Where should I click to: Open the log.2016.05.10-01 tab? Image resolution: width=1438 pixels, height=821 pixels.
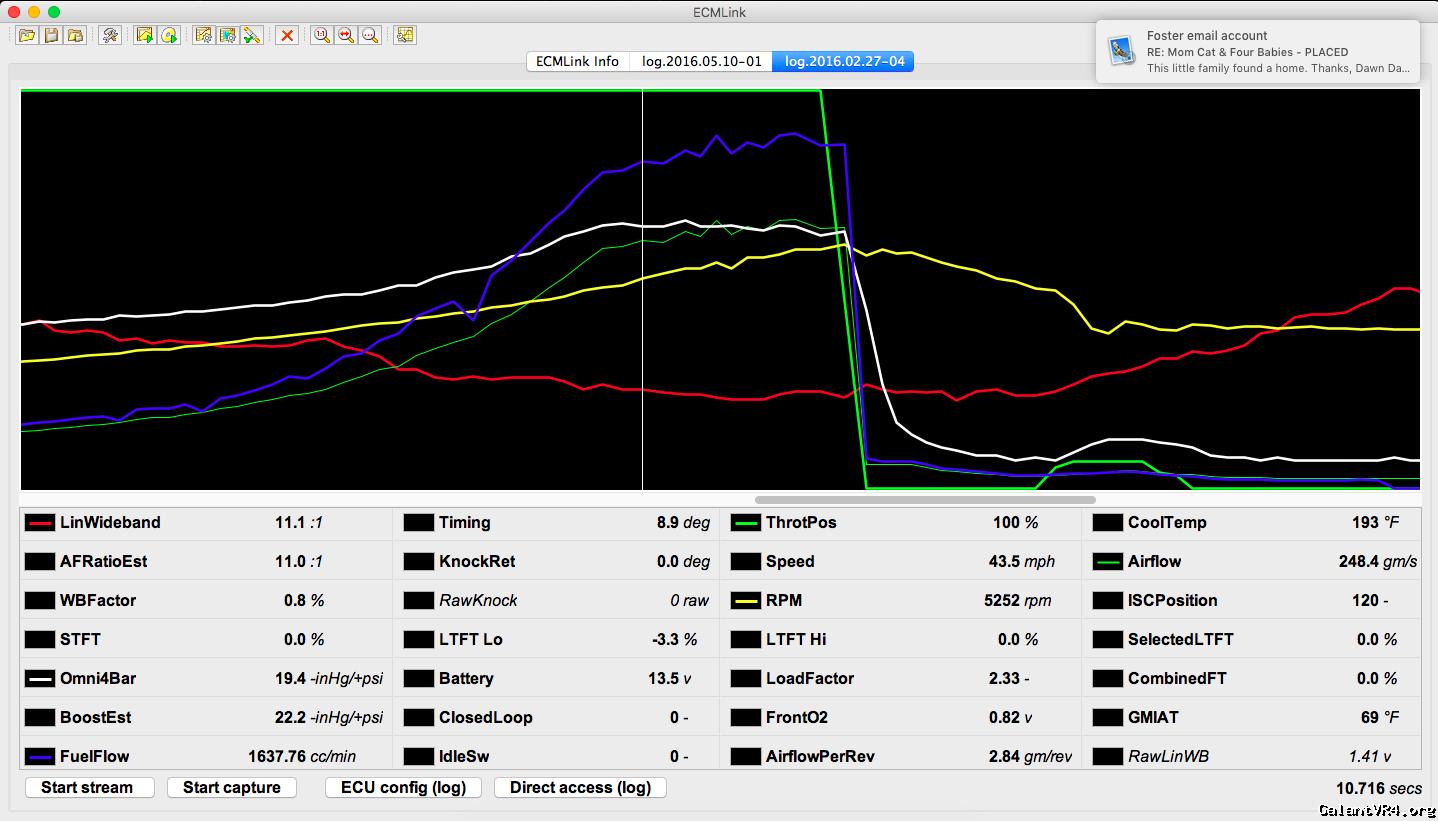pyautogui.click(x=701, y=61)
